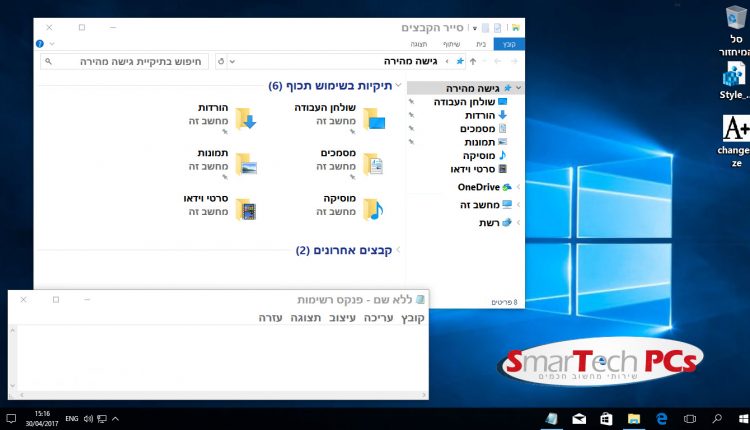The height and width of the screenshot is (430, 750).
Task: Open the Action Center notification icon
Action: click(11, 419)
